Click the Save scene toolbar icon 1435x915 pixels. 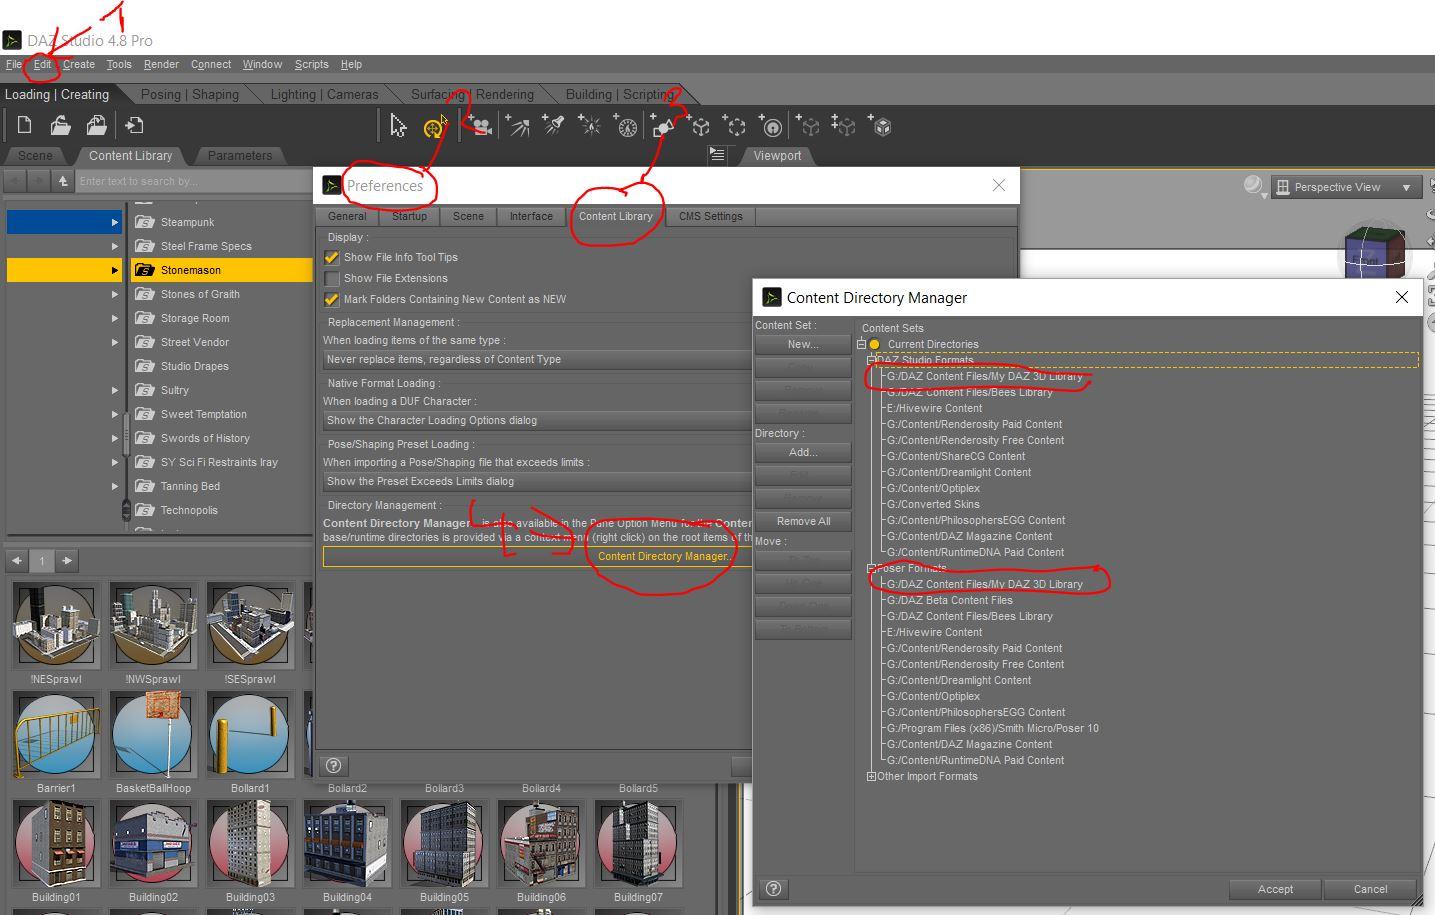click(97, 126)
